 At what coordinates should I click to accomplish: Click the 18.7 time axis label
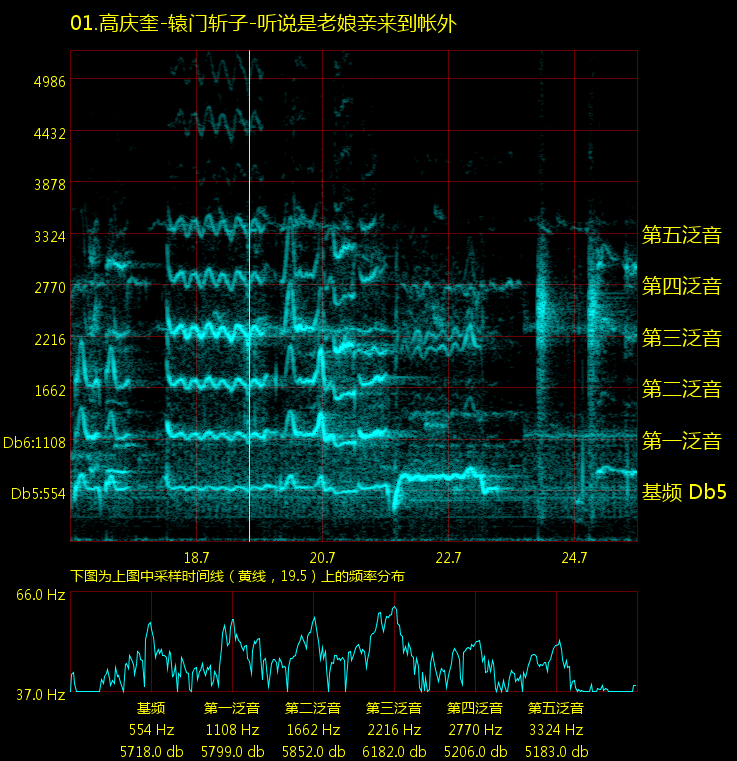(x=196, y=557)
